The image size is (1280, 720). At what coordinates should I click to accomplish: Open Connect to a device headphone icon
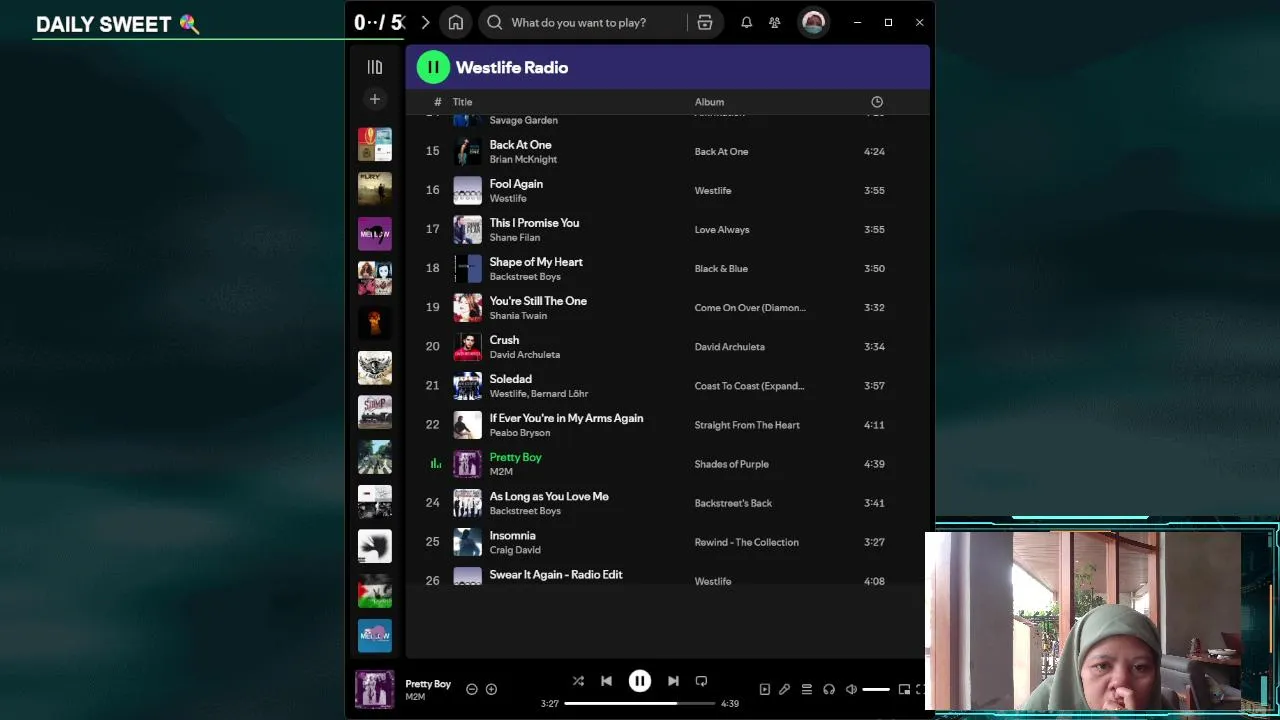829,689
